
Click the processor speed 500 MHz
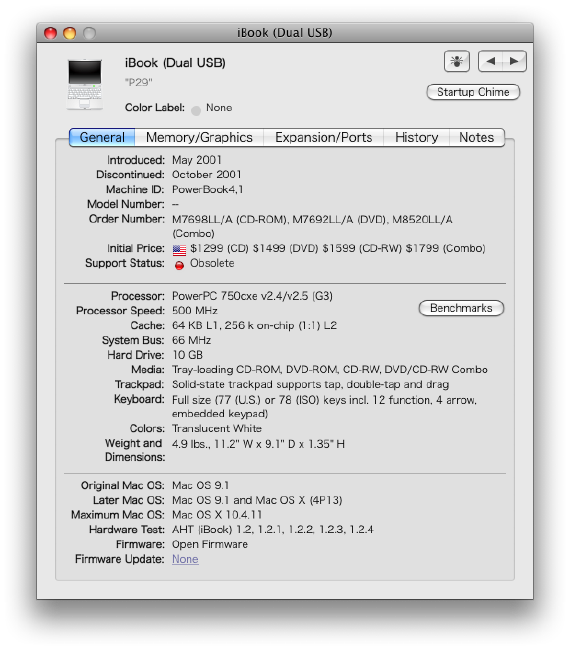pos(195,310)
